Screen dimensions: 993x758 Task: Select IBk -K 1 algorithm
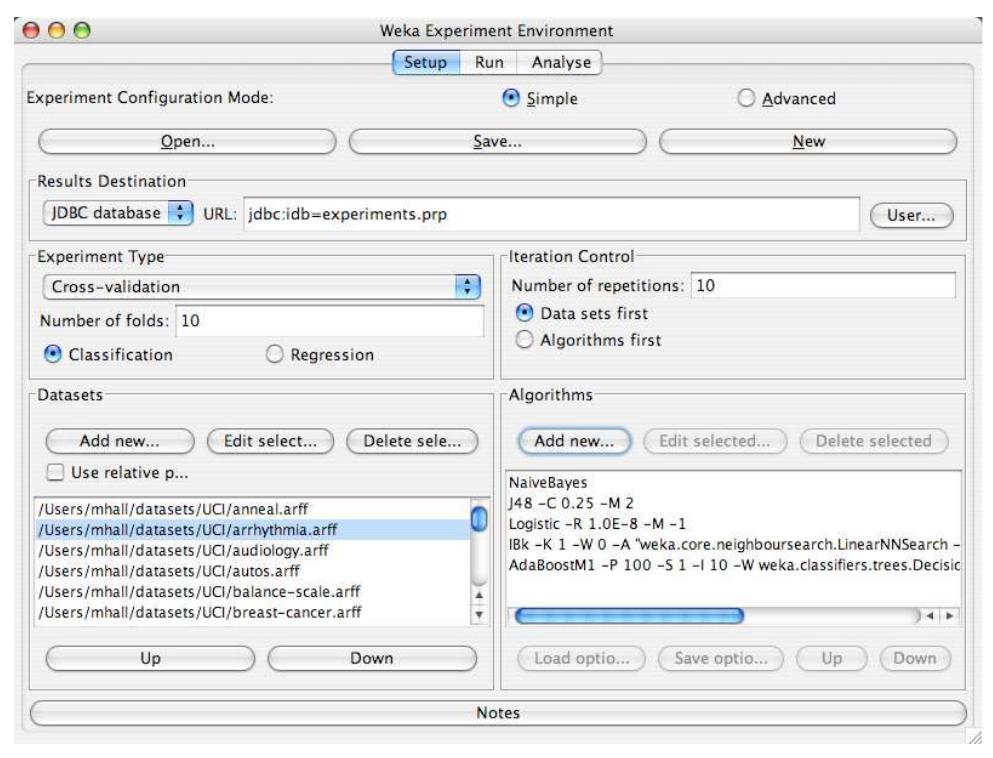[x=733, y=545]
